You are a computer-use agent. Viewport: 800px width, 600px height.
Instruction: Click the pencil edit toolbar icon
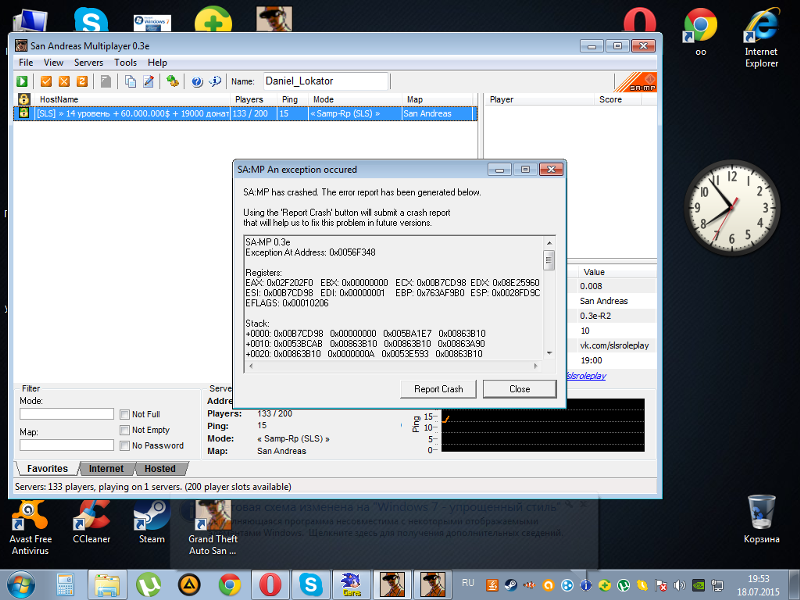tap(148, 82)
